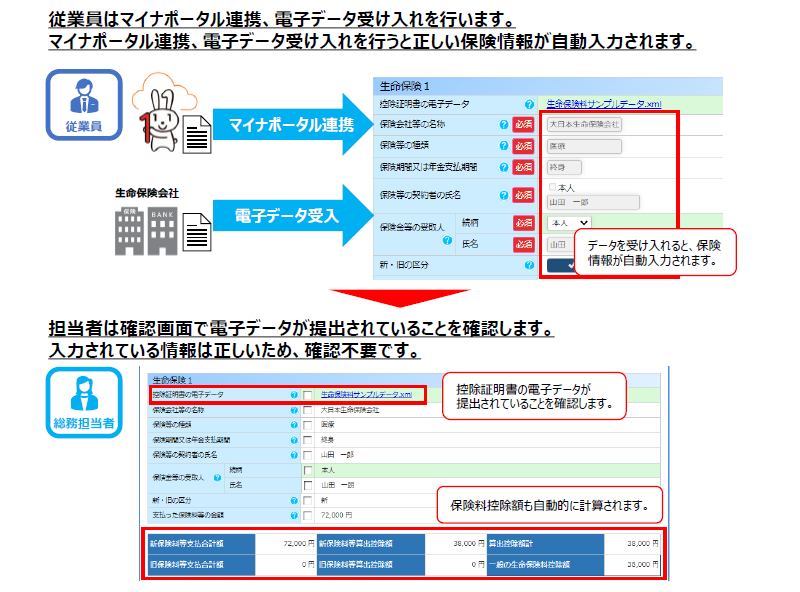800x592 pixels.
Task: Click the help icon for 支払った保険料等の金額 in confirmation screen
Action: (x=294, y=515)
